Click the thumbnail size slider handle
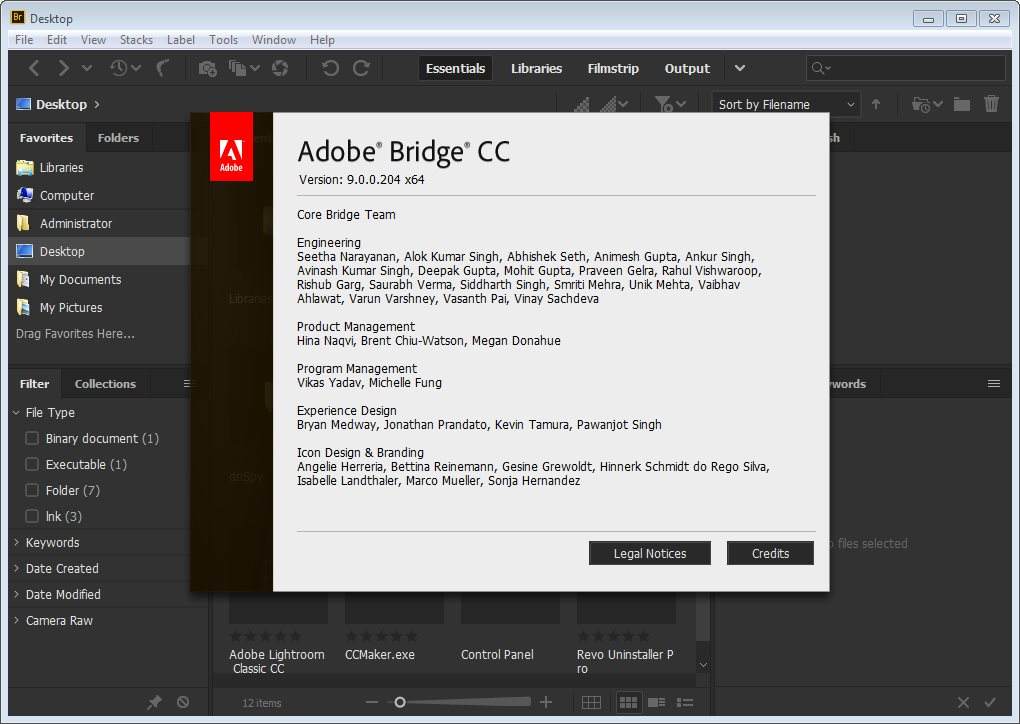 click(x=400, y=702)
